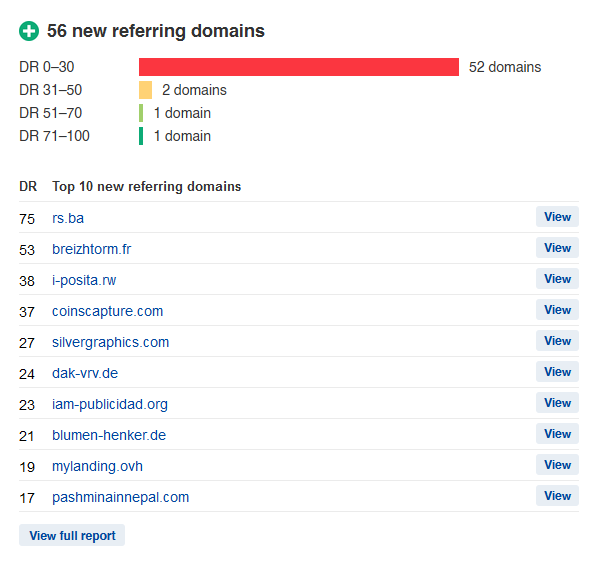Viewport: 598px width, 569px height.
Task: Click View button for coinscapture.com
Action: (557, 310)
